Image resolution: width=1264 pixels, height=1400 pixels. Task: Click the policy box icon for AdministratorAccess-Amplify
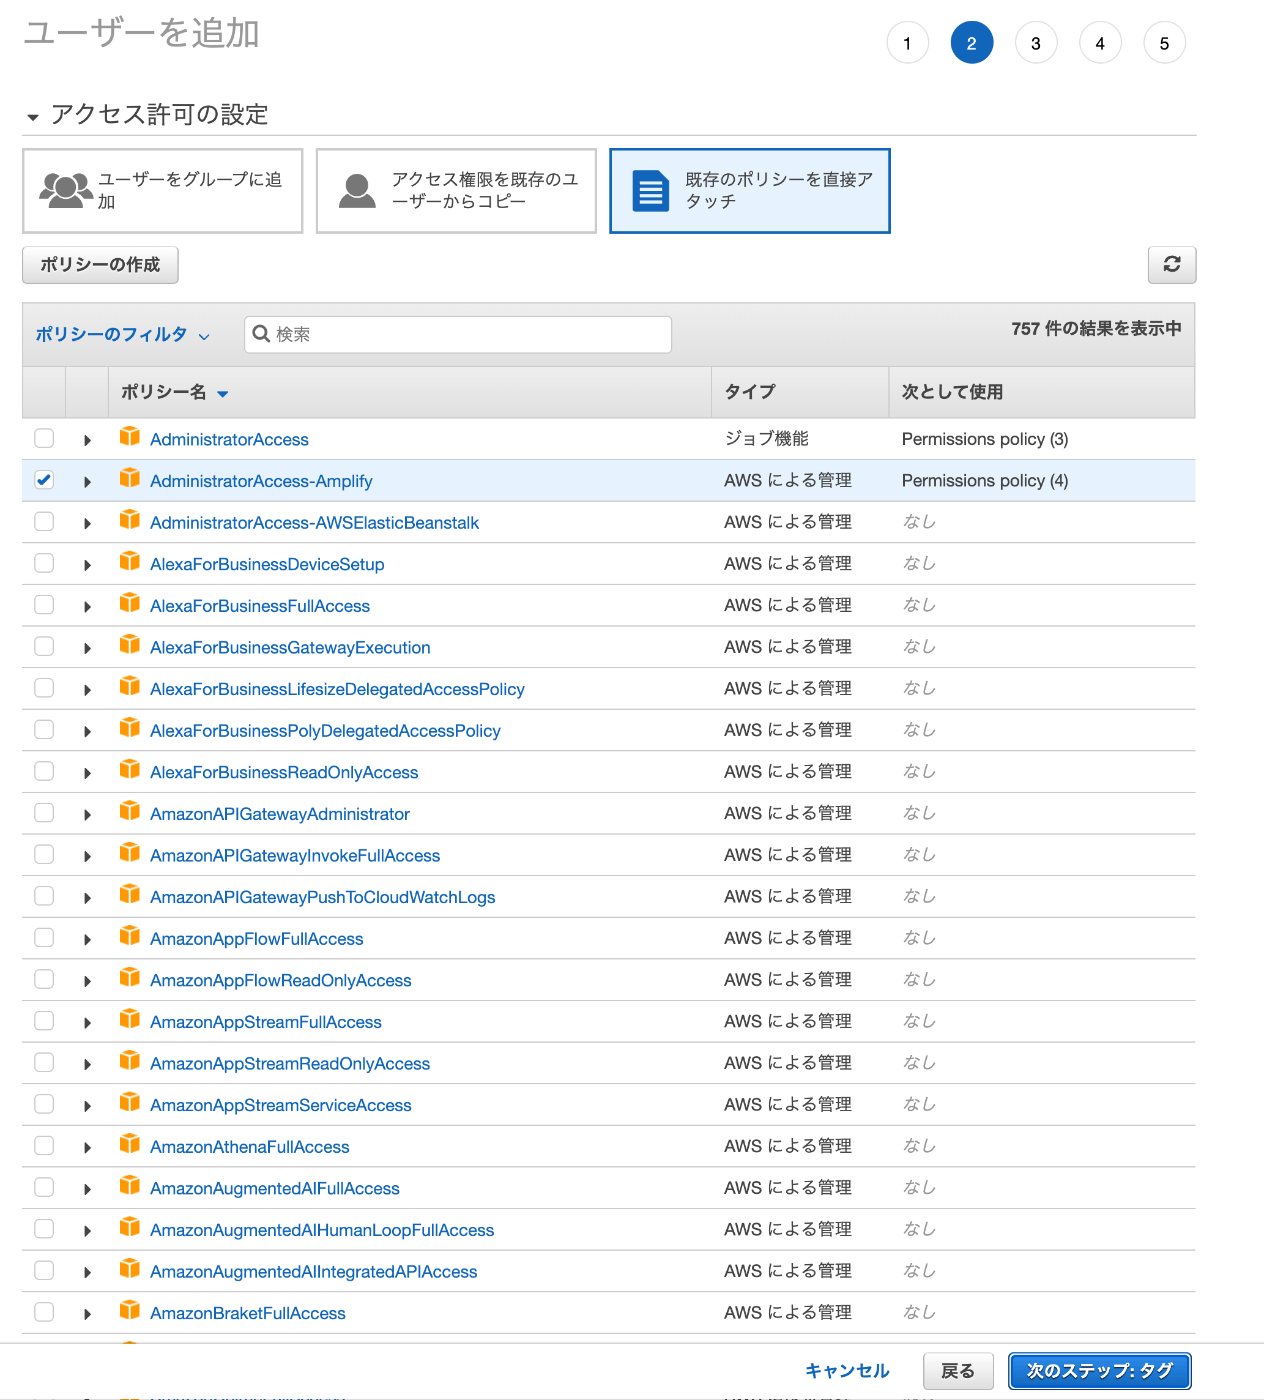pos(130,479)
